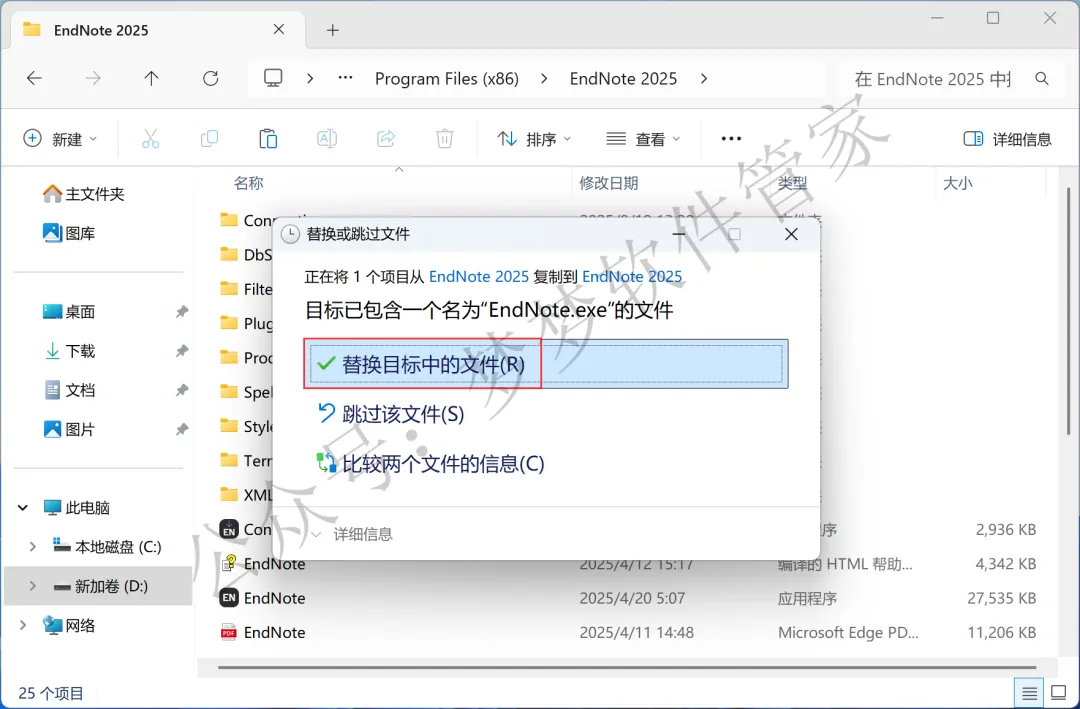Image resolution: width=1080 pixels, height=709 pixels.
Task: Click chevron after EndNote 2025 breadcrumb
Action: click(x=703, y=79)
